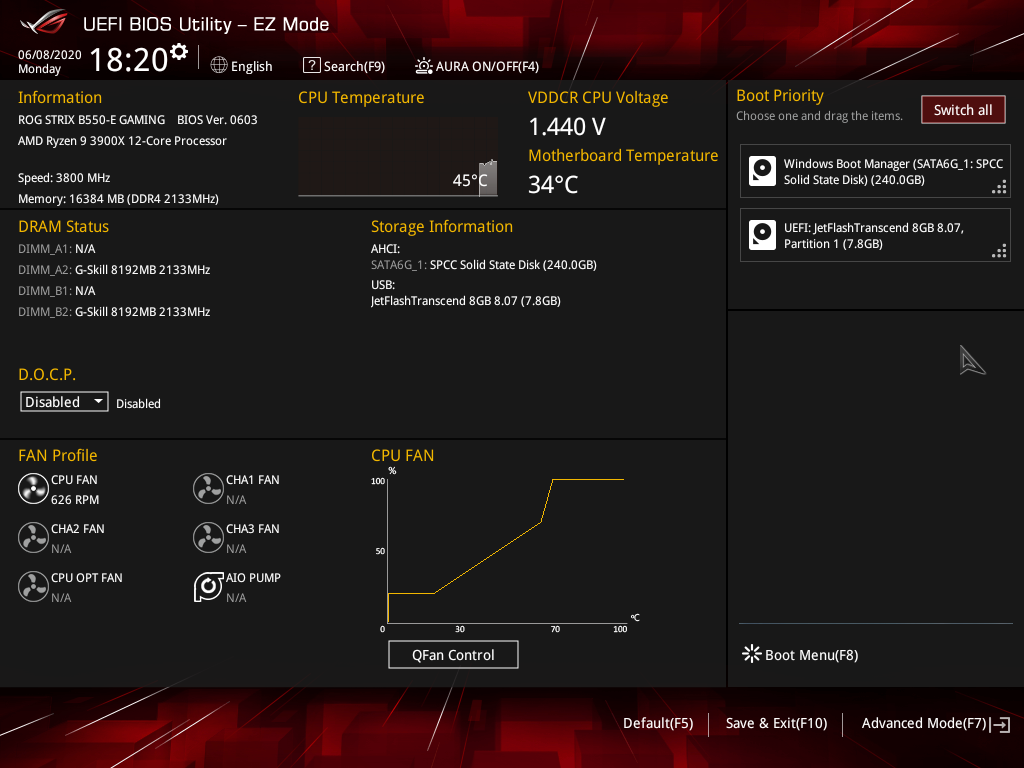The height and width of the screenshot is (768, 1024).
Task: Toggle the AURA light icon
Action: 423,66
